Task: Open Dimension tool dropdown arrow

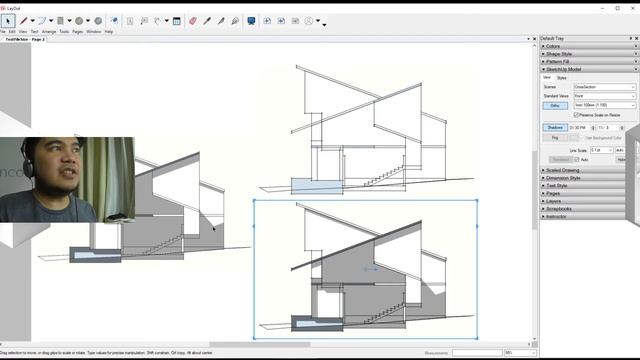Action: pos(167,21)
